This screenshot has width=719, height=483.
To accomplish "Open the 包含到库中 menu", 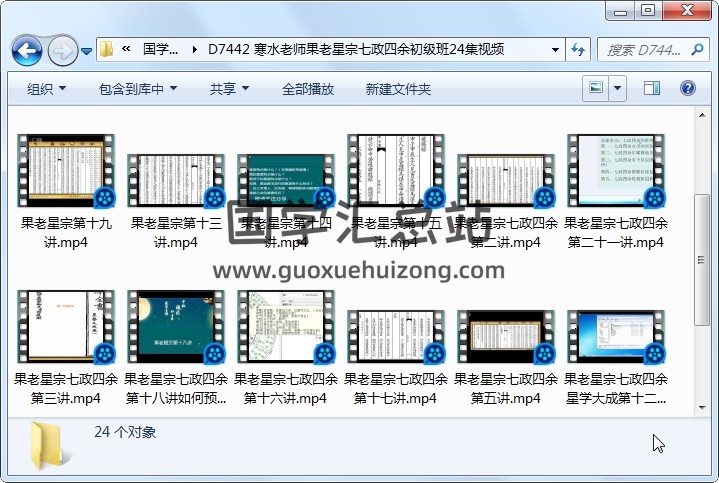I will [137, 89].
